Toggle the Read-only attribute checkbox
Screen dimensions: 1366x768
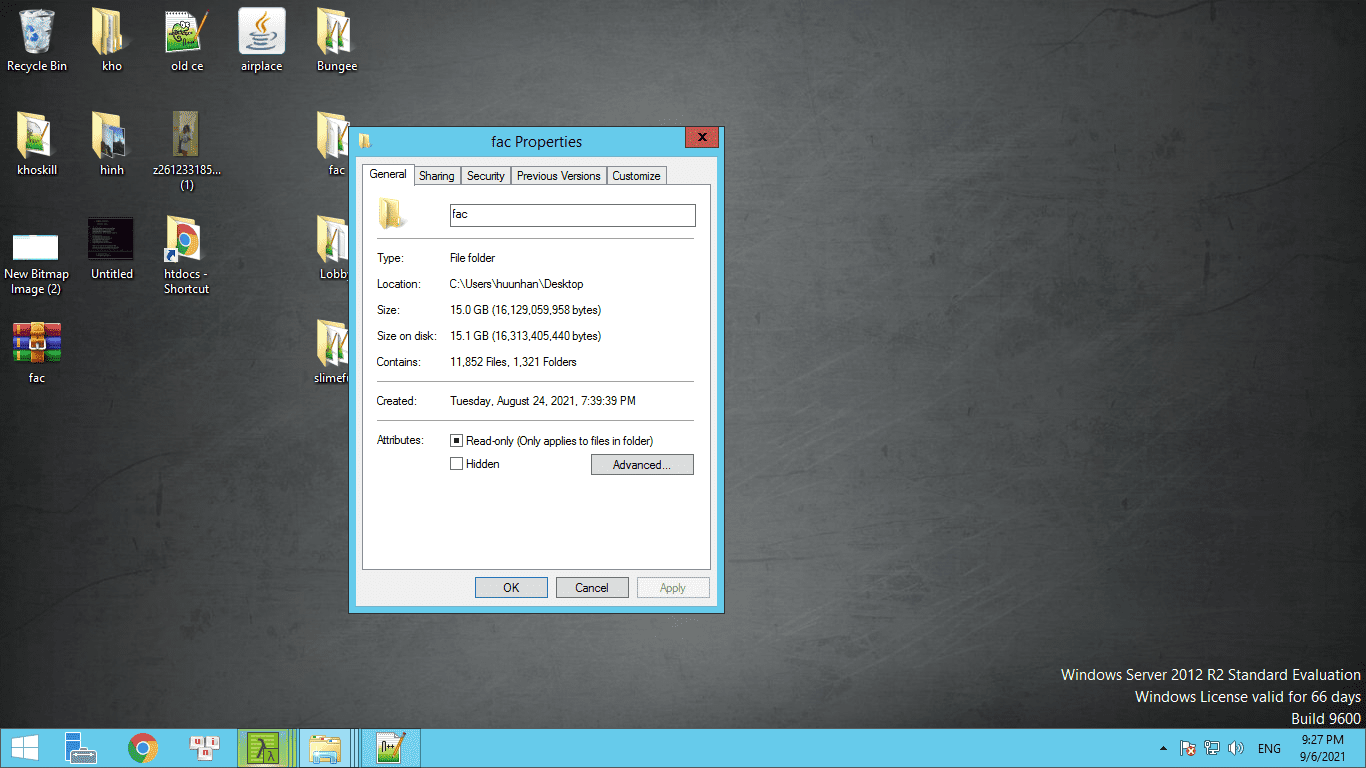(456, 441)
